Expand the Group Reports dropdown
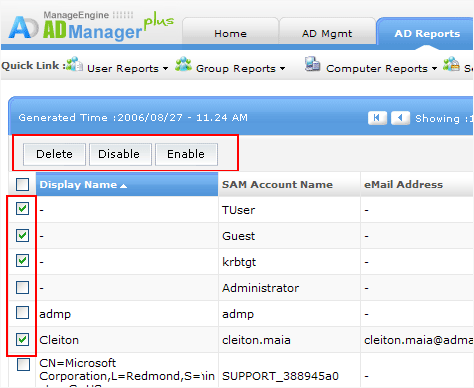This screenshot has height=388, width=474. (282, 69)
